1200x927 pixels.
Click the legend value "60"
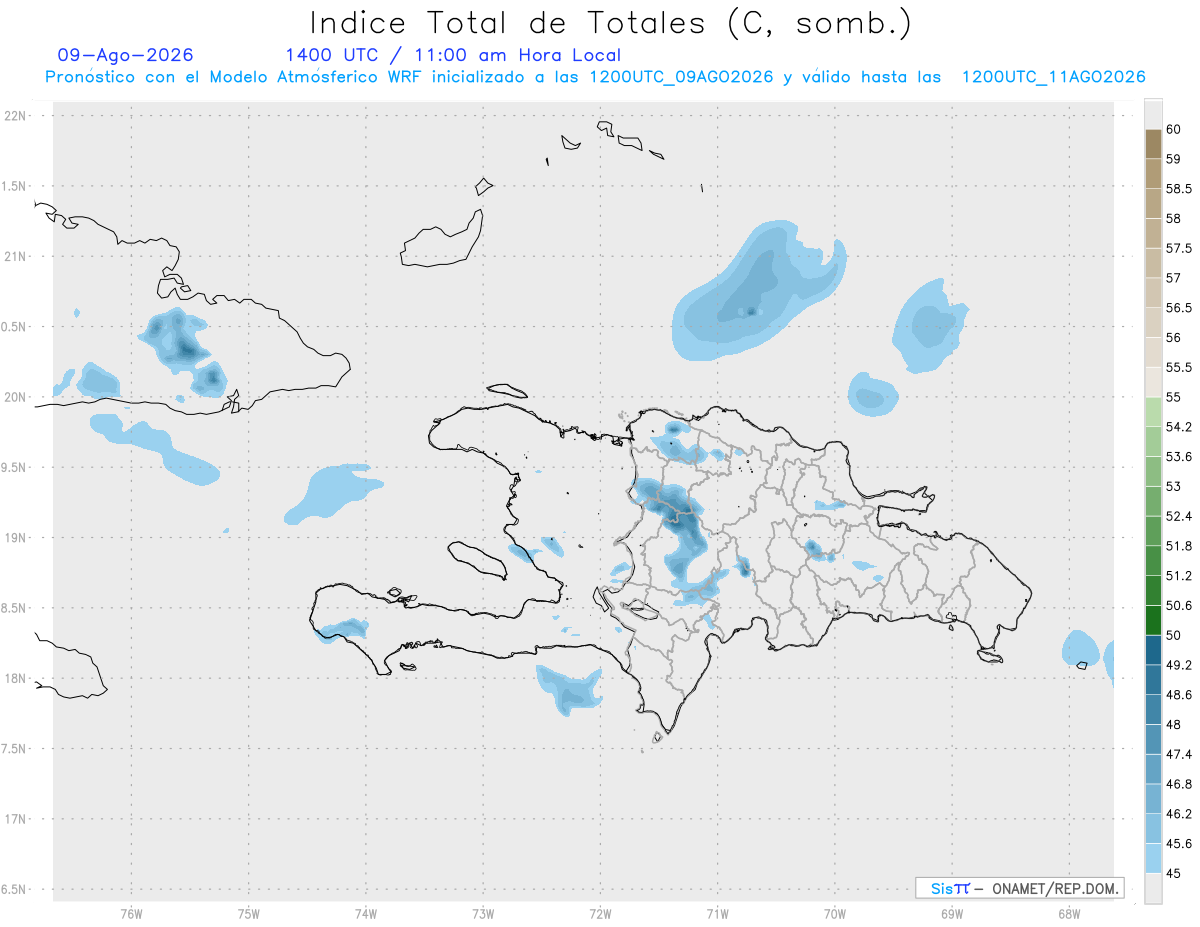(x=1173, y=129)
